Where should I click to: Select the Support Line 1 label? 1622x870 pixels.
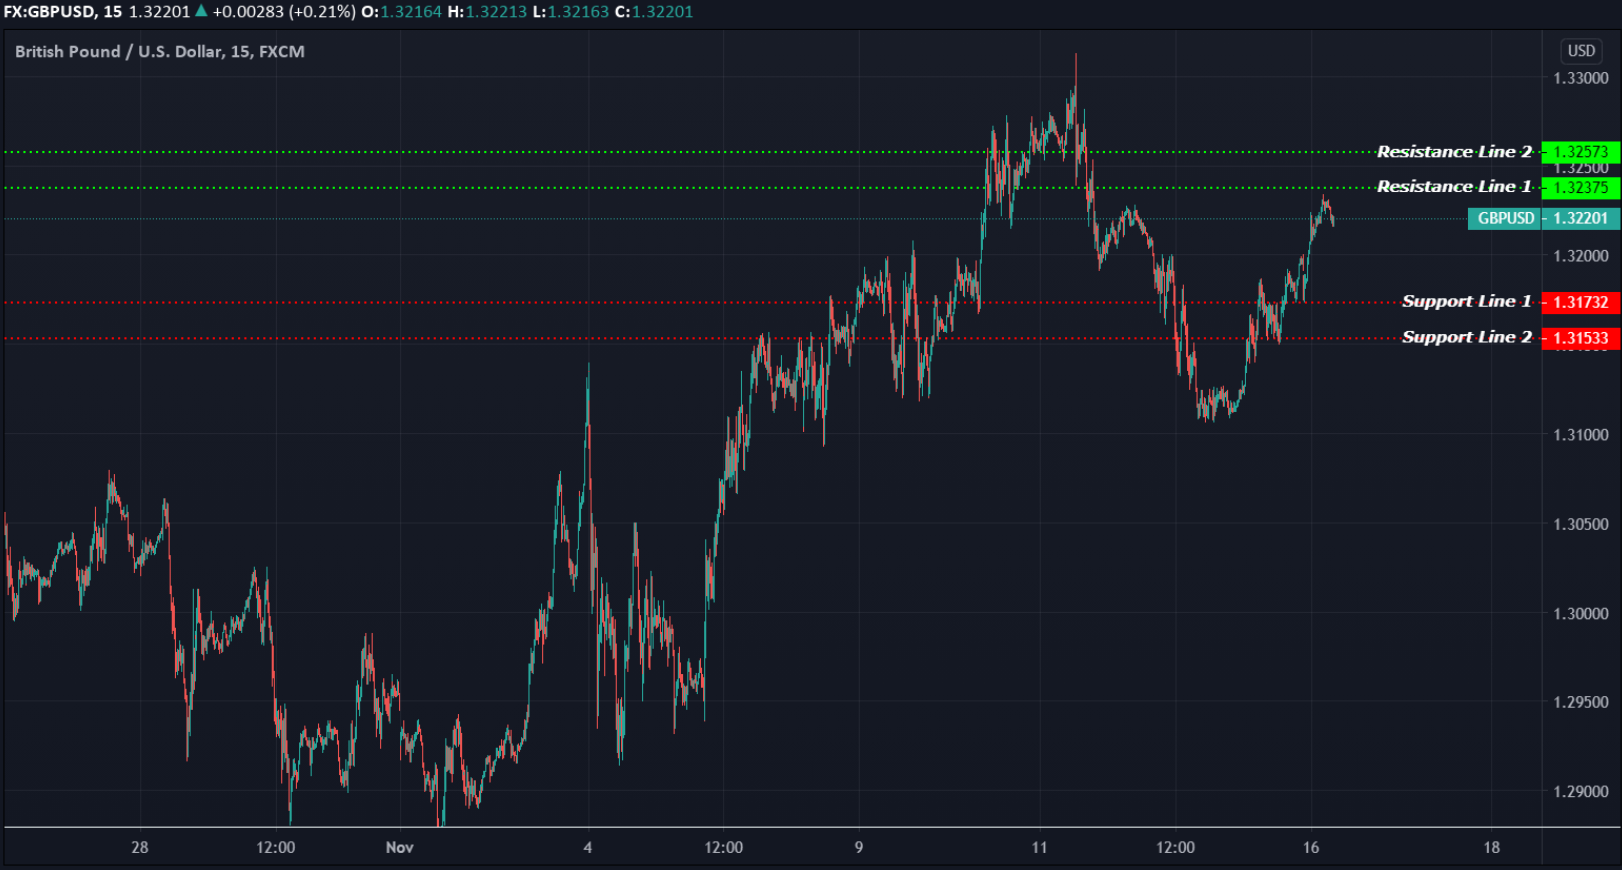coord(1466,302)
